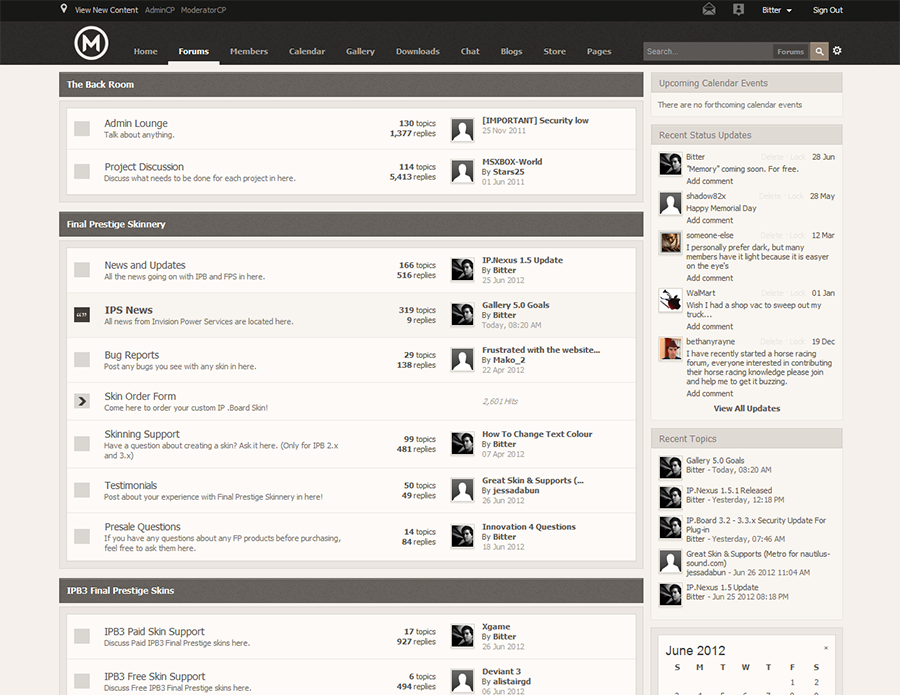Click View New Content link
Viewport: 900px width, 695px height.
click(x=106, y=10)
